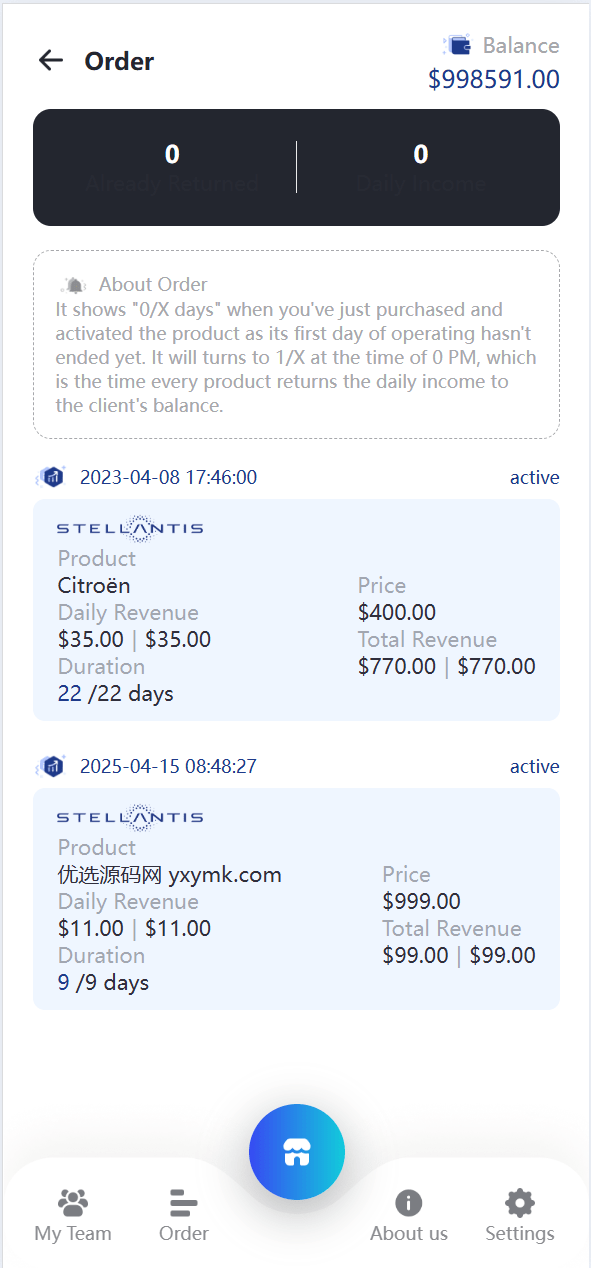
Task: Open the About us info icon
Action: coord(409,1202)
